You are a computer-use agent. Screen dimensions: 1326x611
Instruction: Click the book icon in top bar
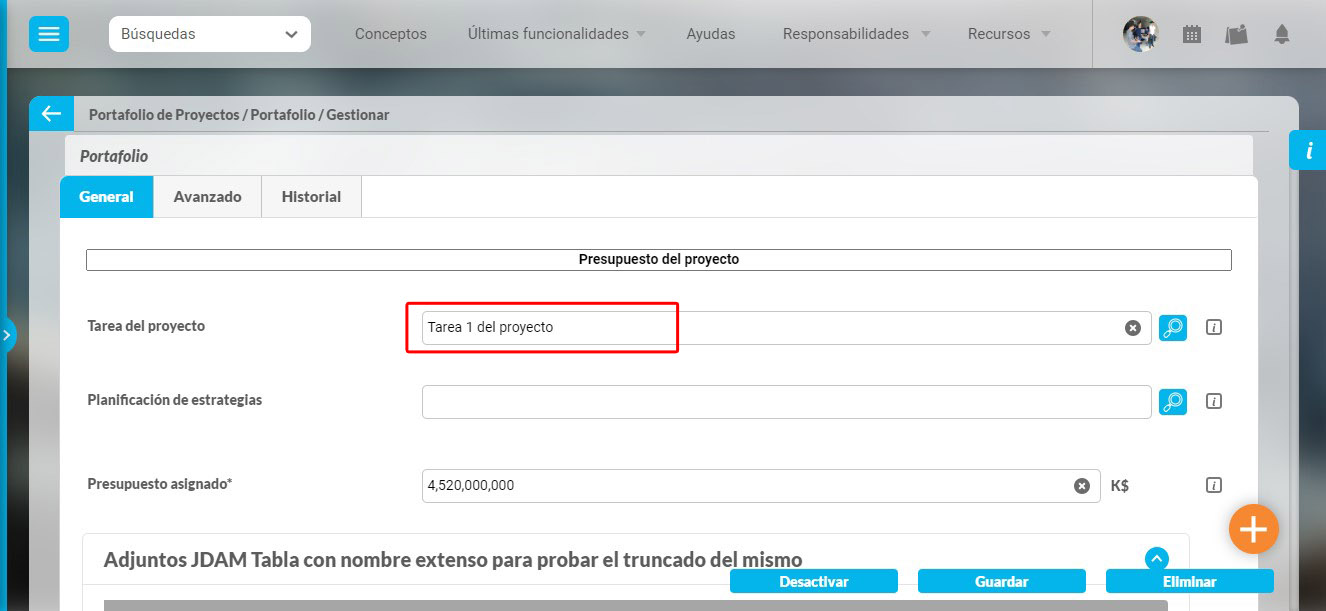[x=1236, y=34]
